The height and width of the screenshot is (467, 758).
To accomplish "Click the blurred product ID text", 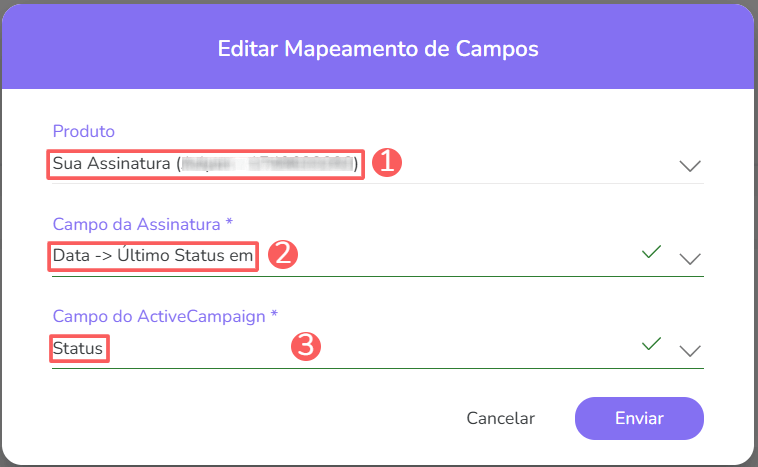I will click(268, 164).
